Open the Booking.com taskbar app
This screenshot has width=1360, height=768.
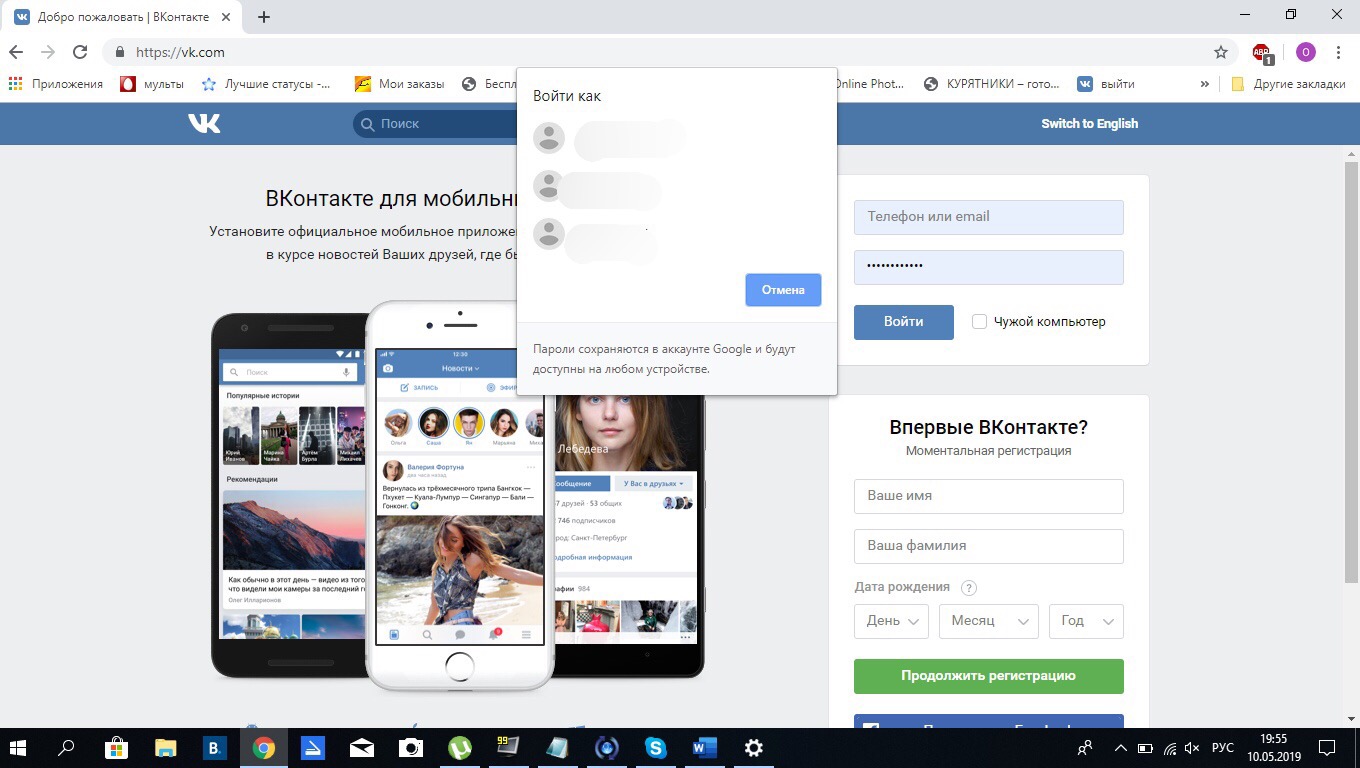(x=214, y=747)
